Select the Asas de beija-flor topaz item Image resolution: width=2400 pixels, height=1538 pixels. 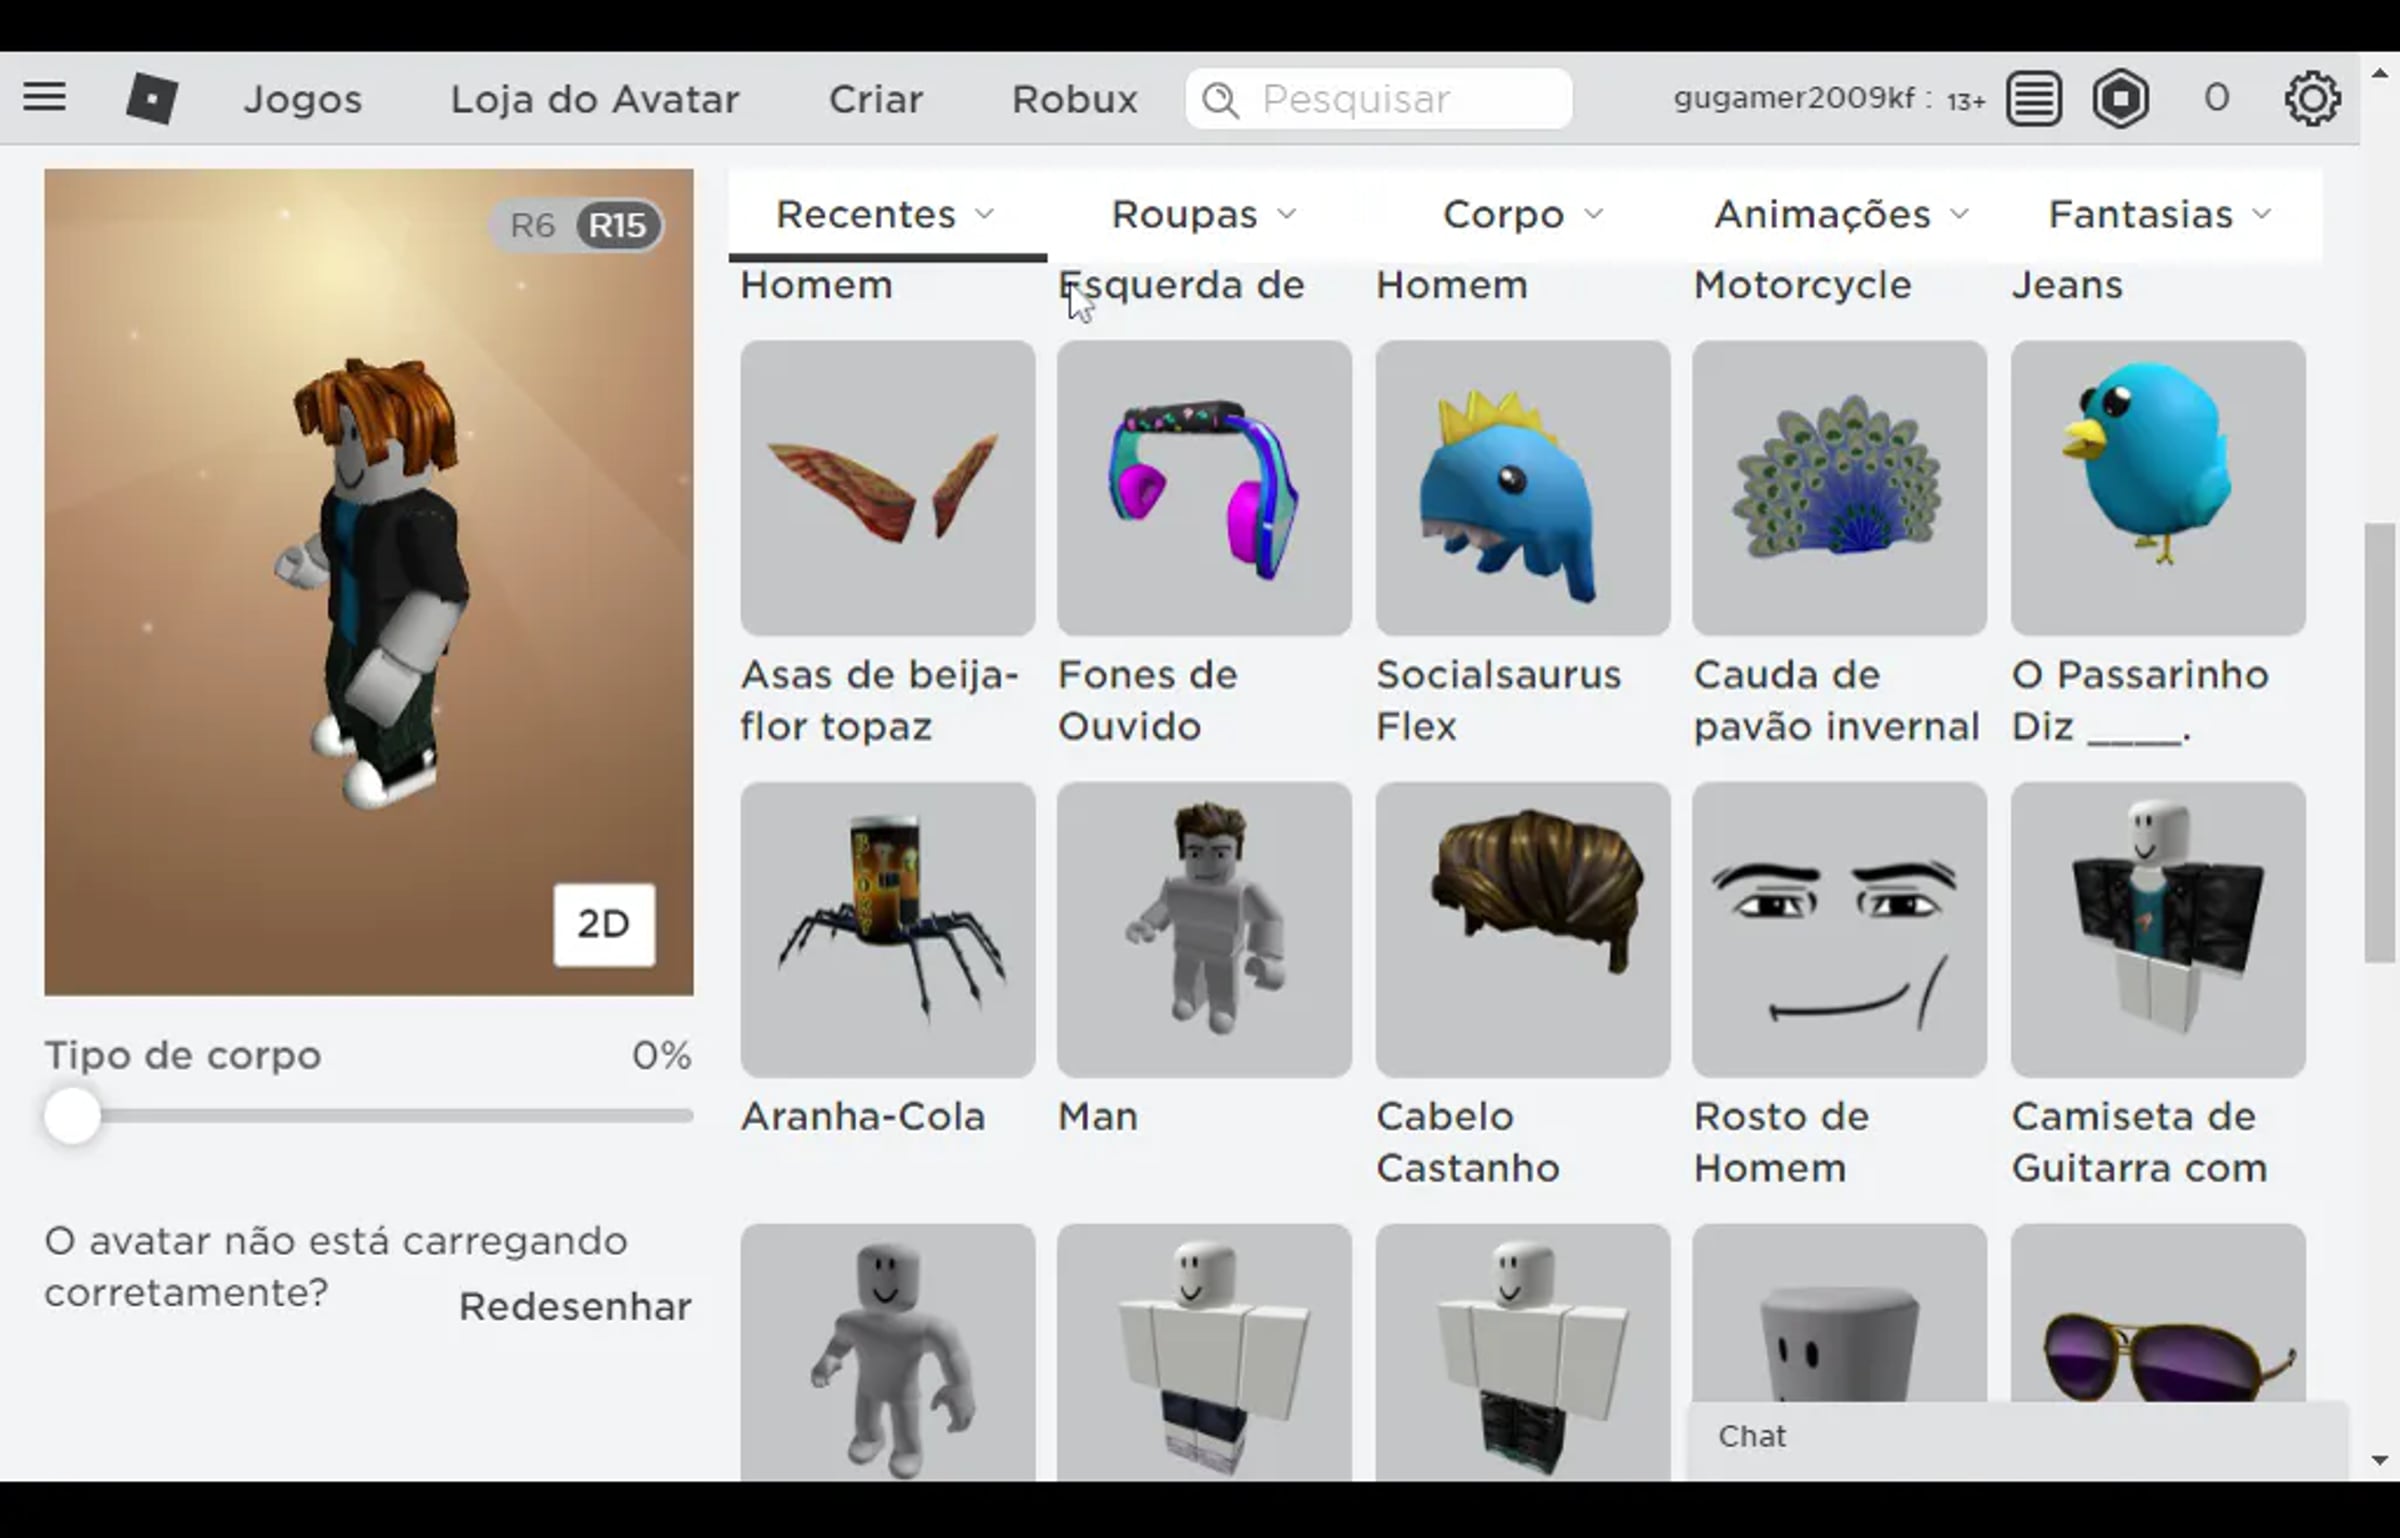click(x=888, y=488)
